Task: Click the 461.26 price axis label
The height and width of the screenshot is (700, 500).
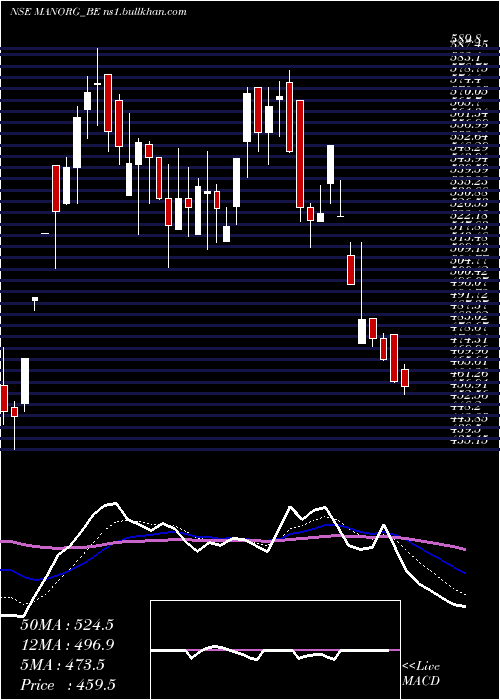Action: click(x=468, y=374)
